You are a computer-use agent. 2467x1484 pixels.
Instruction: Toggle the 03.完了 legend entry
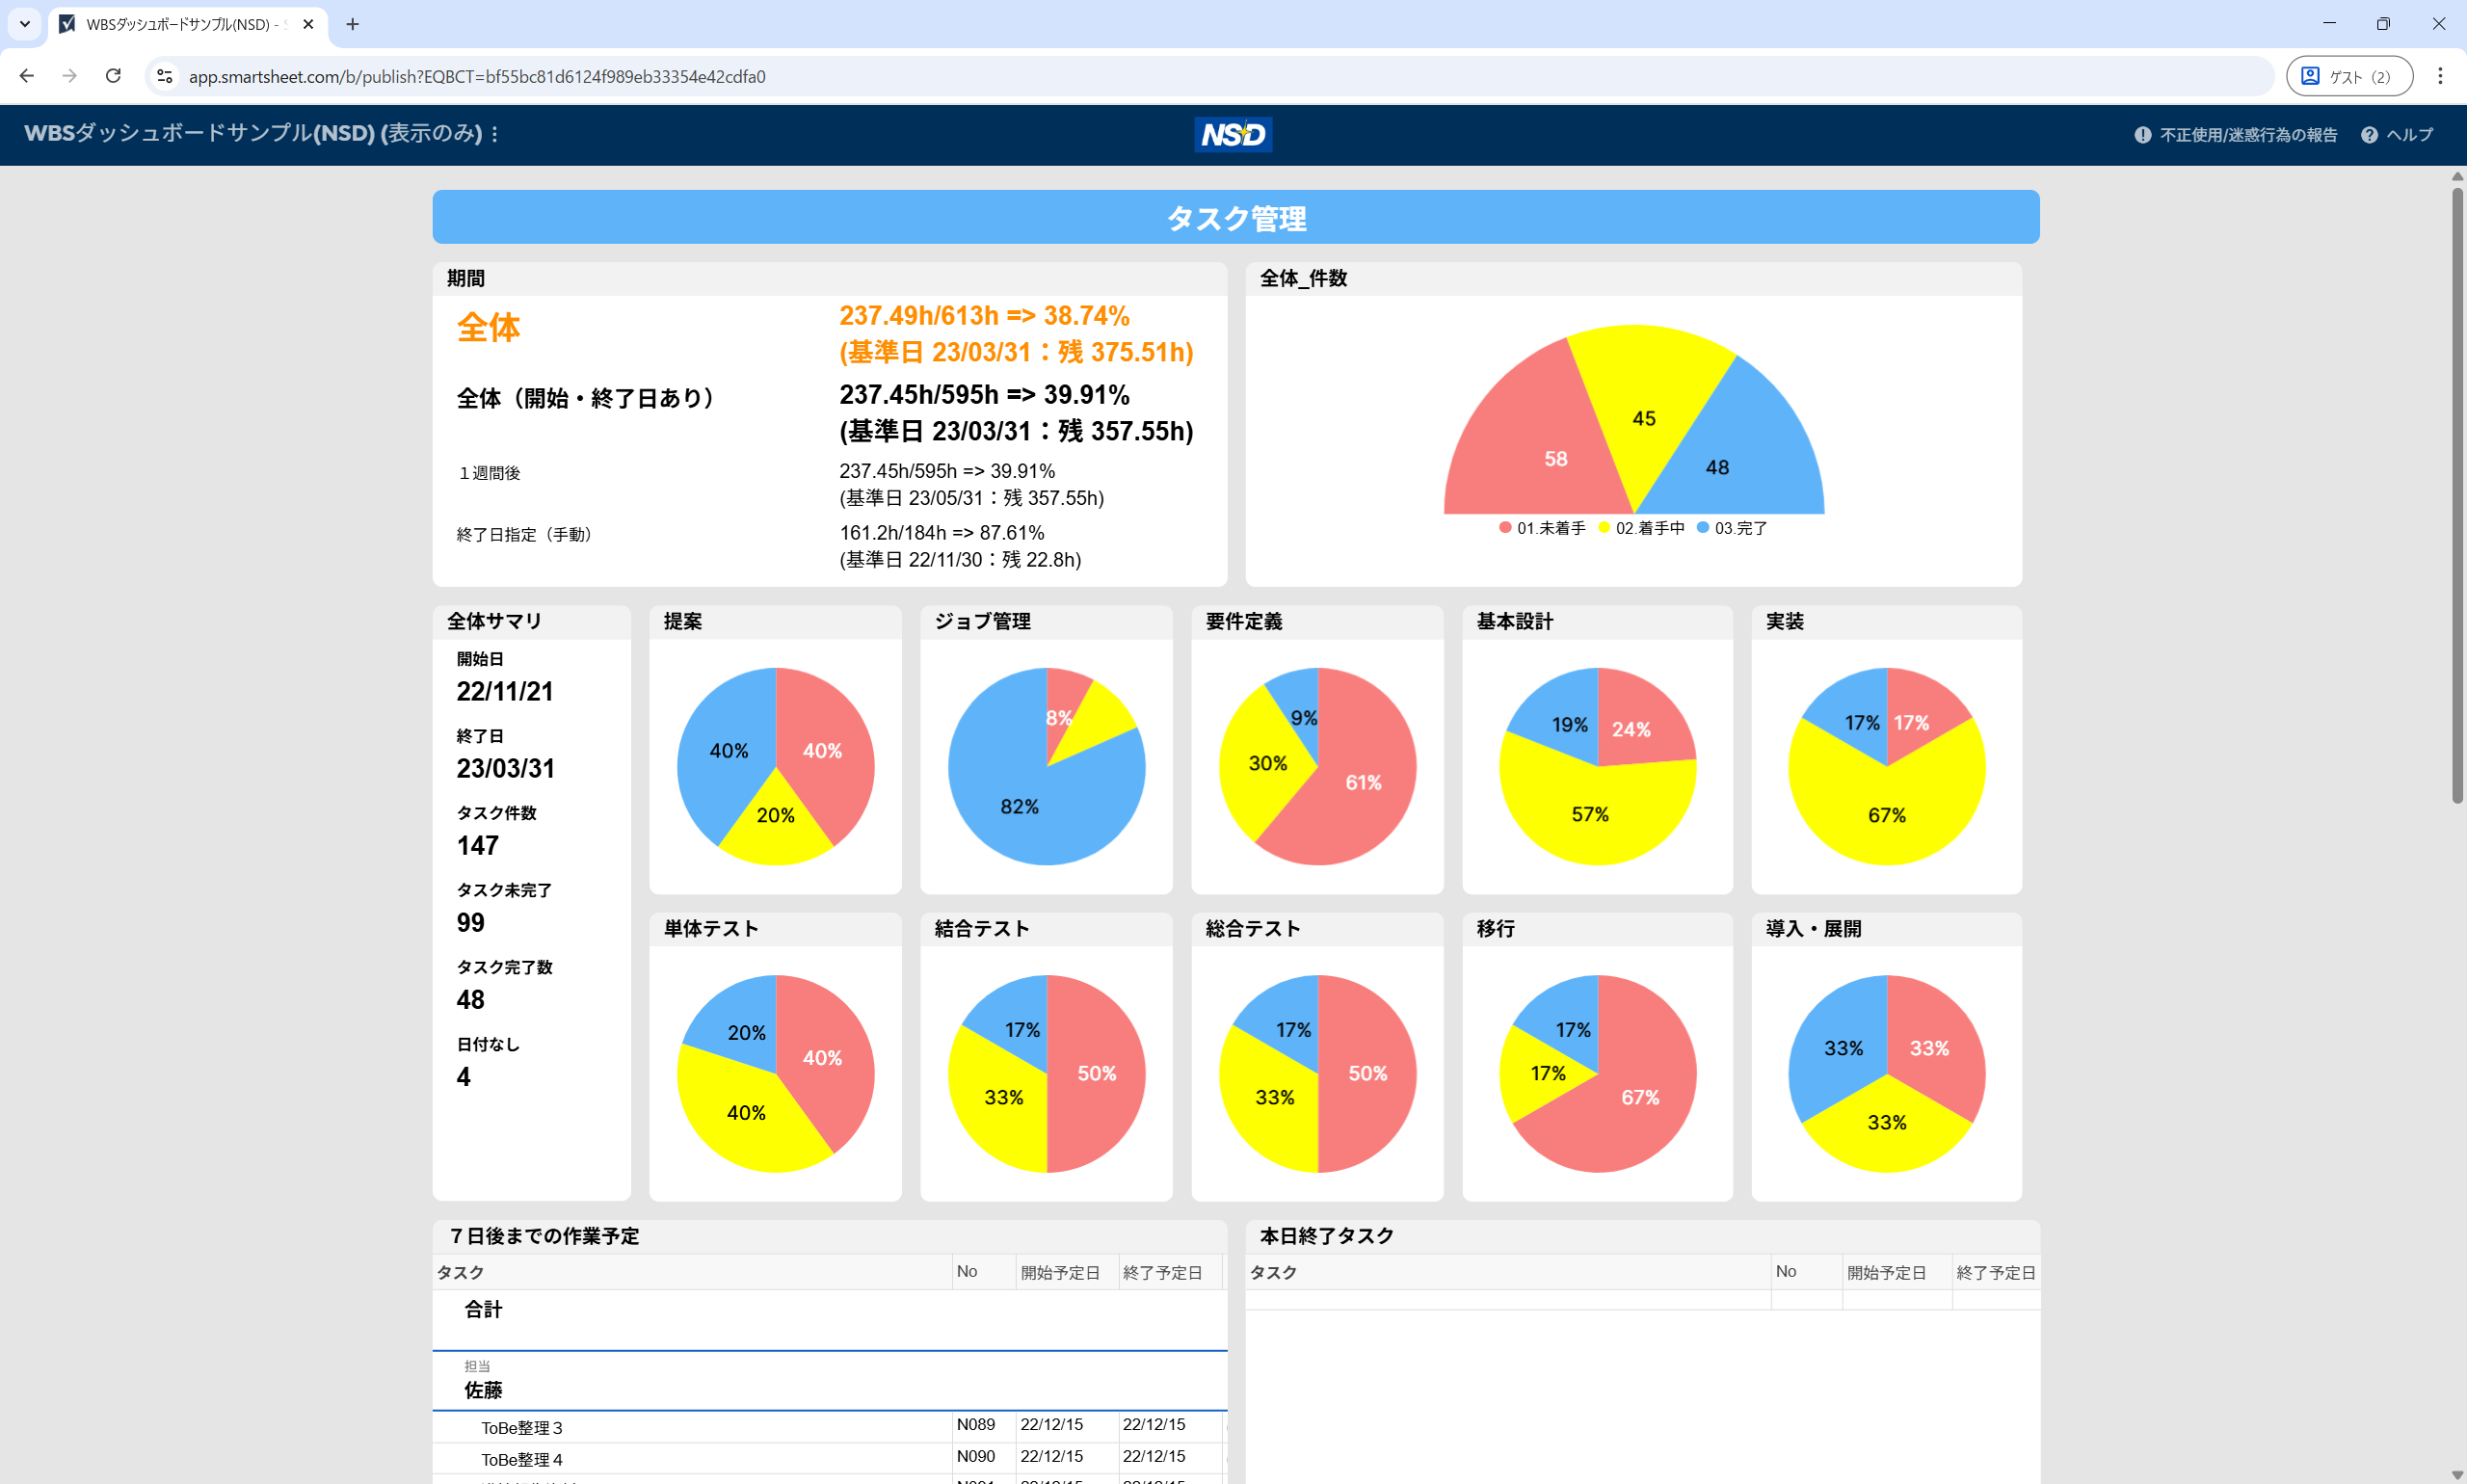coord(1732,528)
